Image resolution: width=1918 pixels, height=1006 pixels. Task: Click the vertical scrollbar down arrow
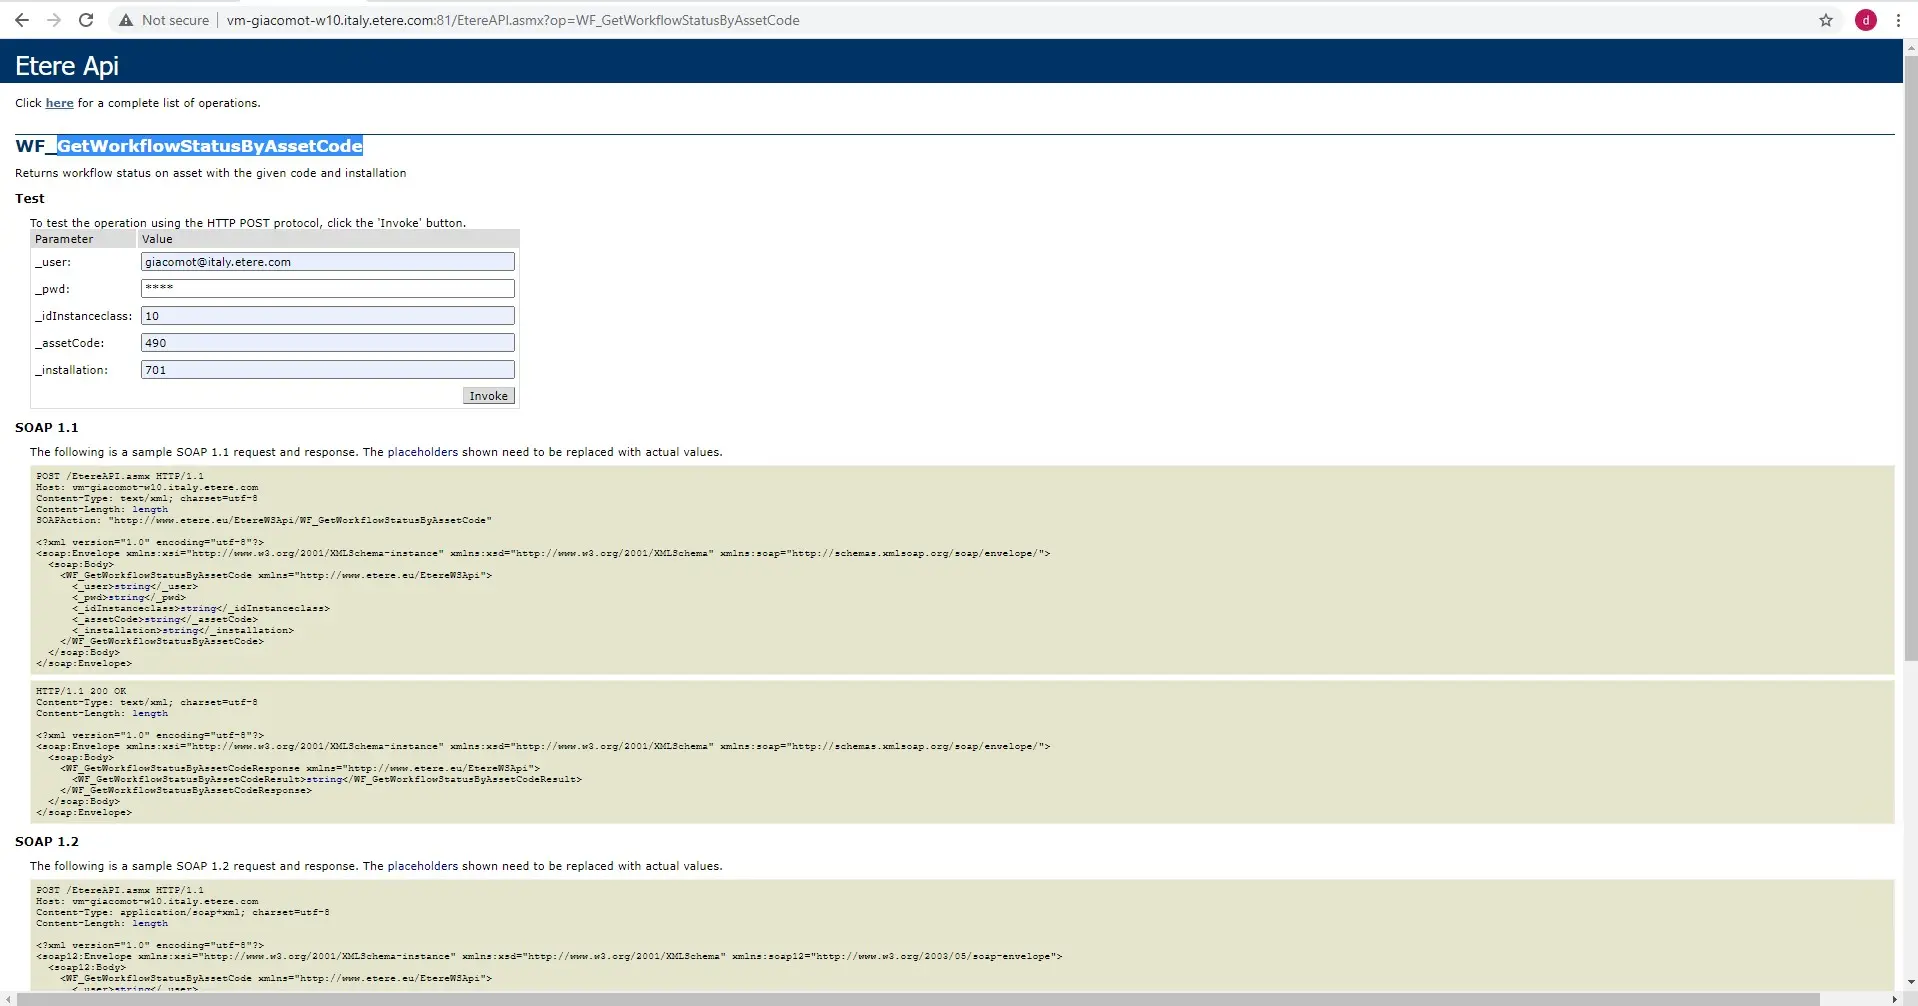1910,982
